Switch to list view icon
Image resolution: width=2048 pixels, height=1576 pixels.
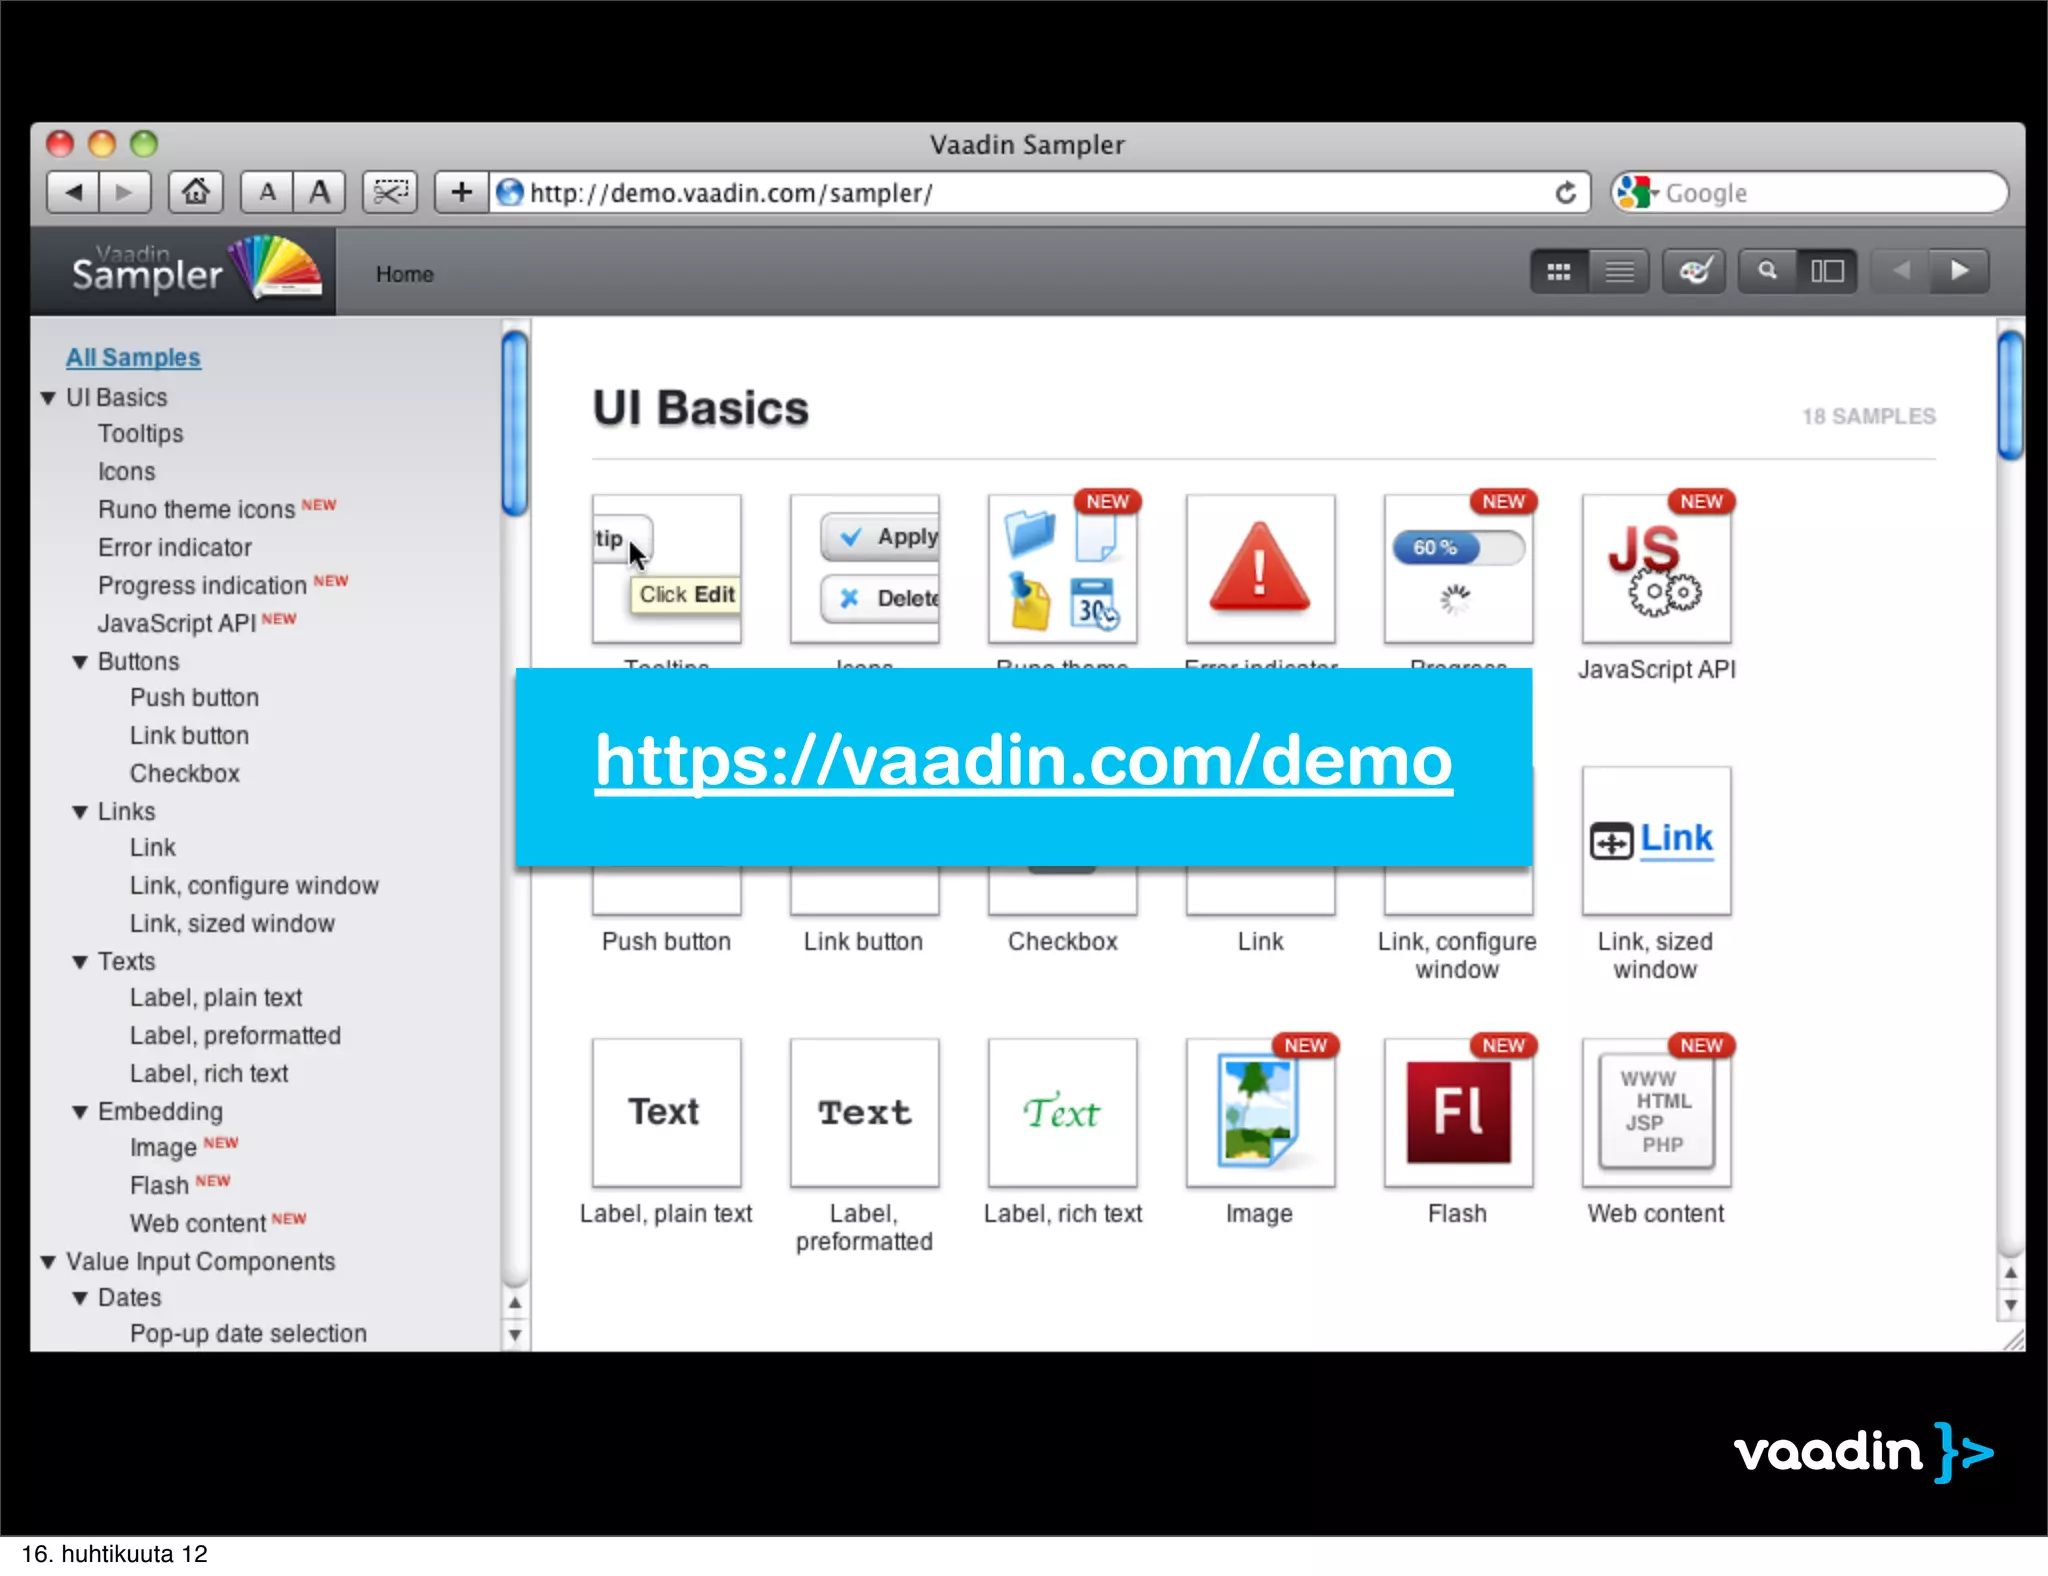1619,272
